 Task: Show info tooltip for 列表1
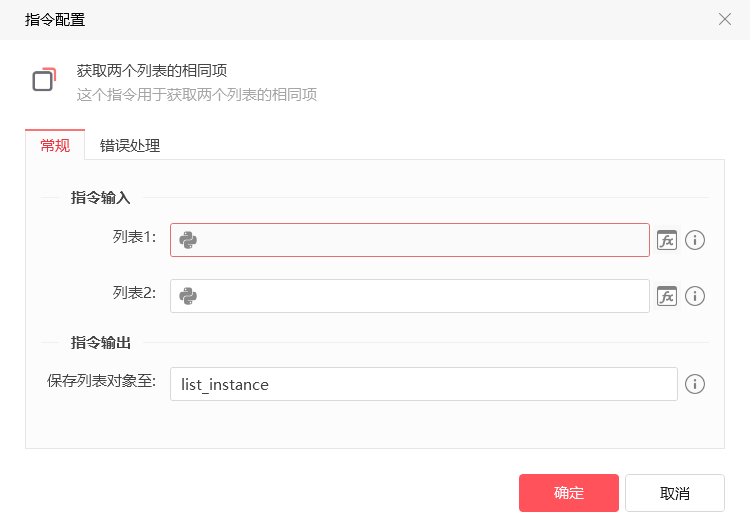point(695,240)
